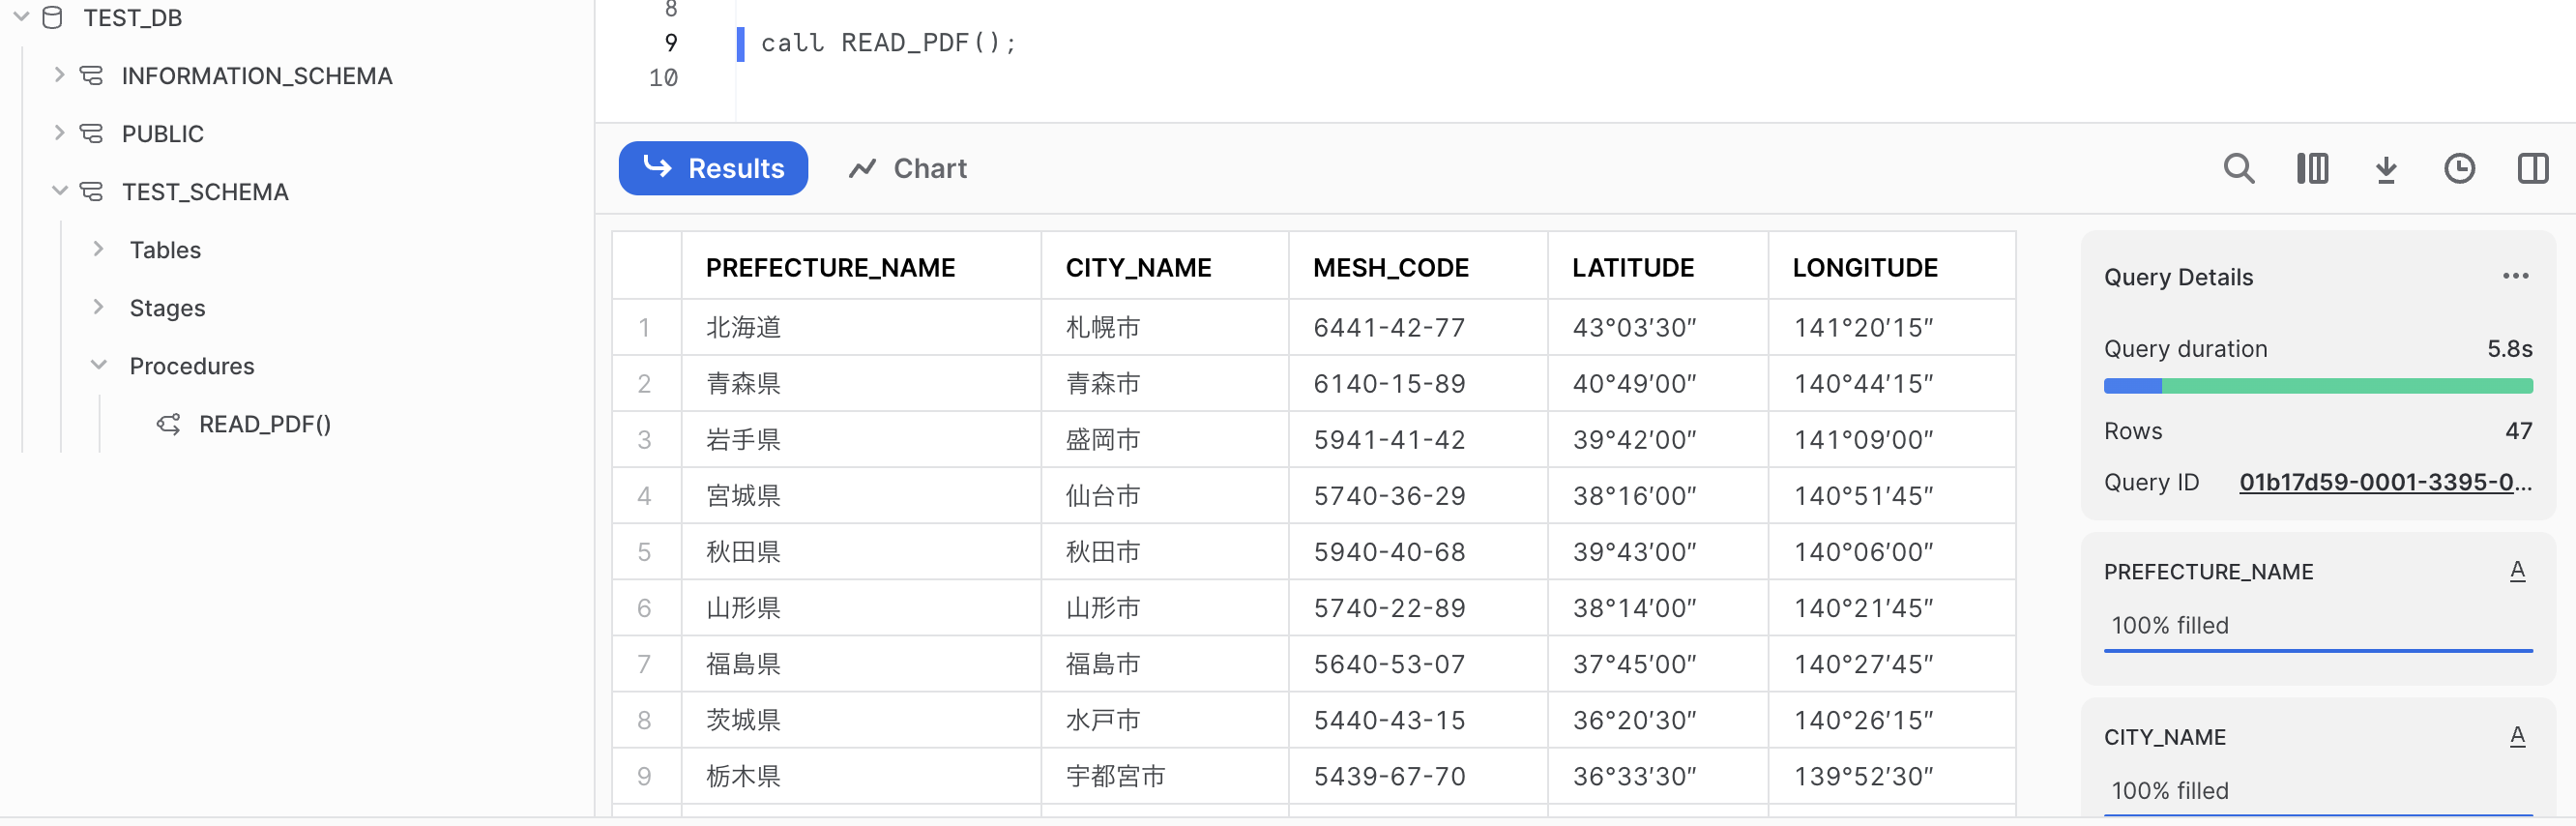Switch to the Chart tab
The image size is (2576, 826).
pos(908,168)
